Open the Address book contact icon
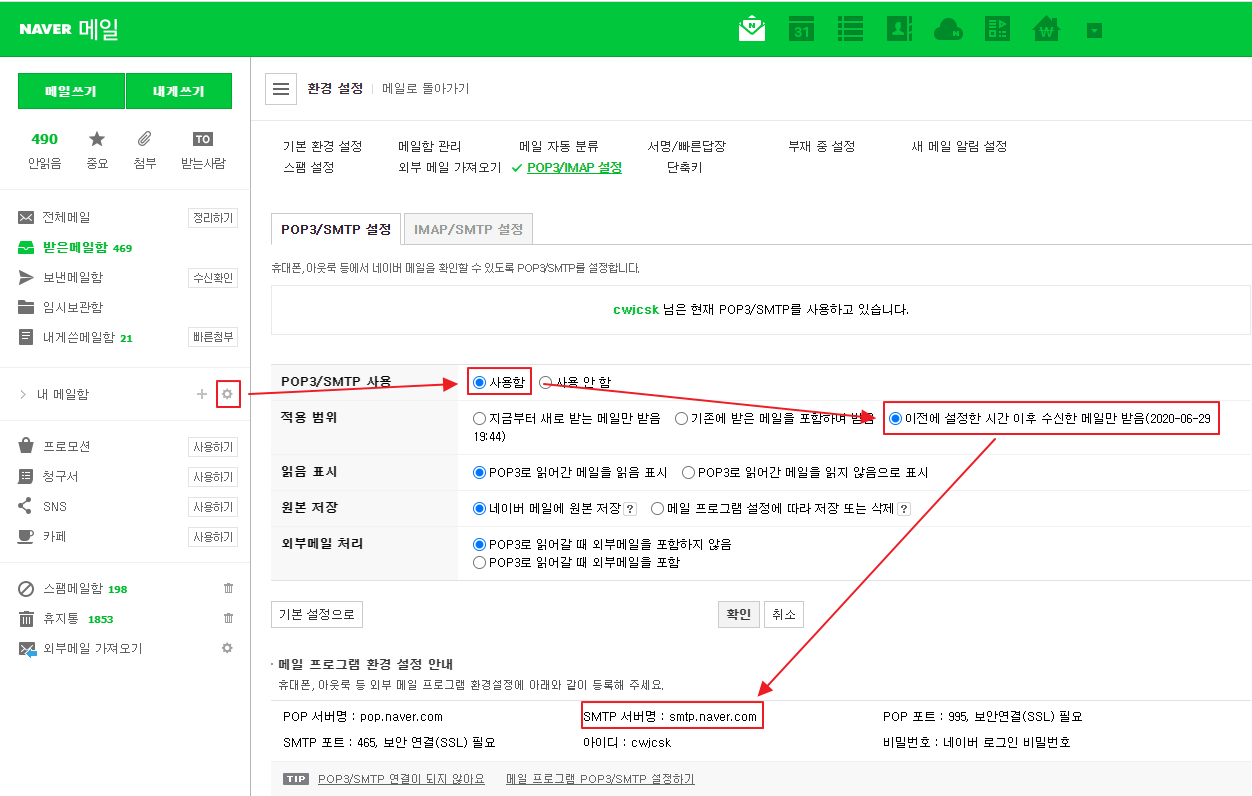 click(899, 28)
